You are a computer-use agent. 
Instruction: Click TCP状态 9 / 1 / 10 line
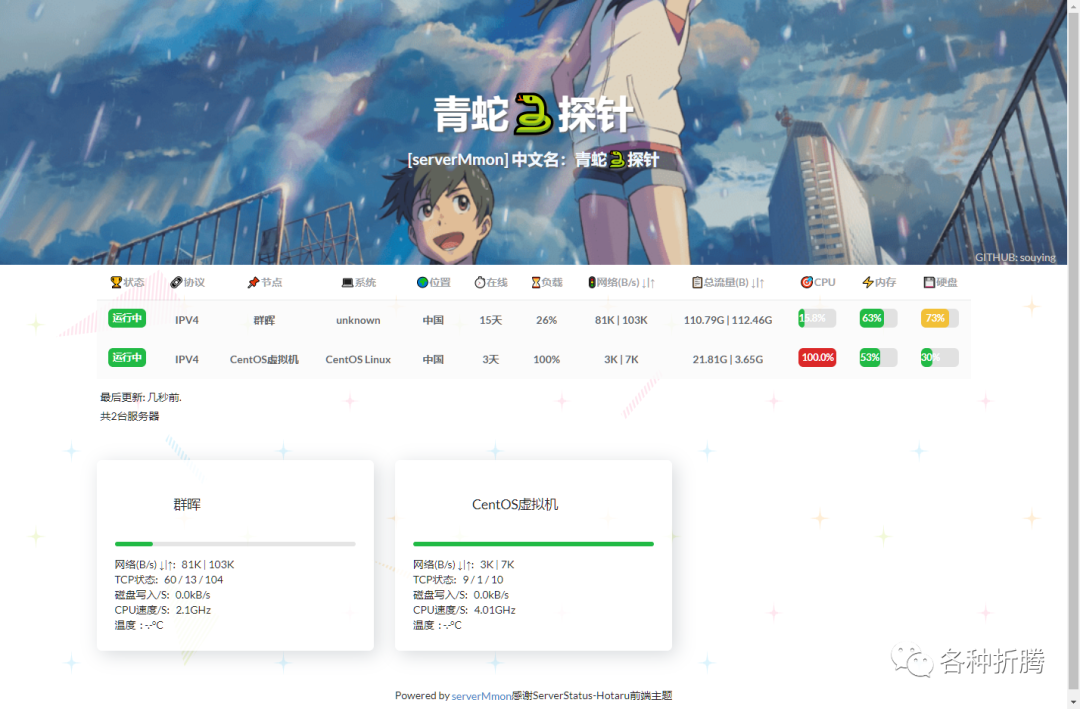[x=458, y=580]
